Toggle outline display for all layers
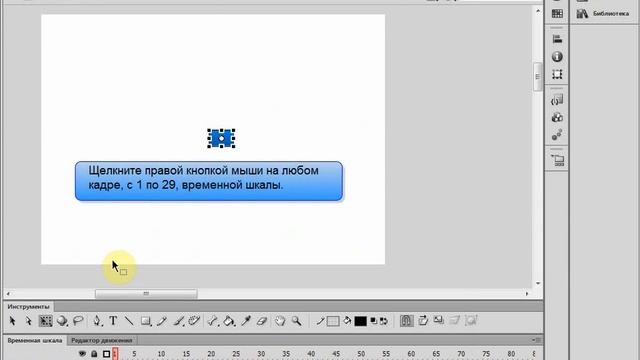Screen dimensions: 640x360 [x=106, y=354]
